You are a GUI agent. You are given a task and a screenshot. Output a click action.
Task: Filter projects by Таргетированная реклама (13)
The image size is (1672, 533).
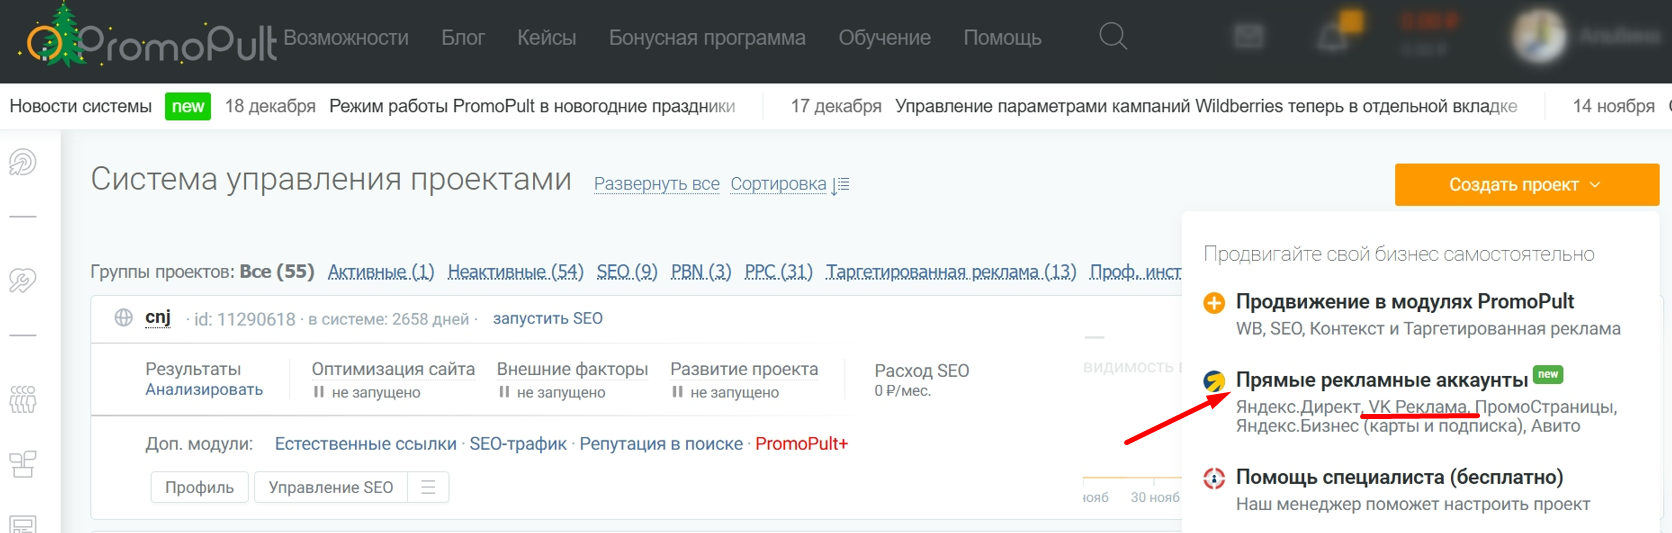[950, 272]
